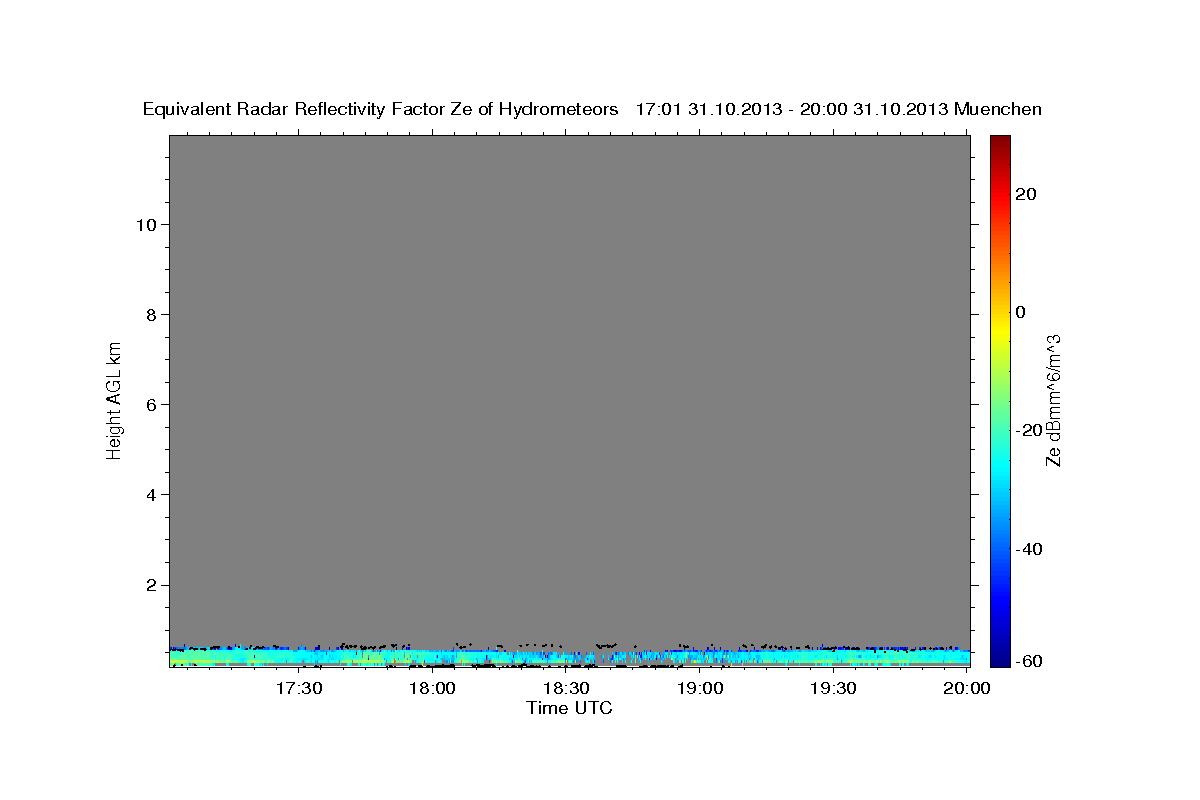The image size is (1200, 800).
Task: Click the '19:30' time tick label
Action: tap(833, 688)
